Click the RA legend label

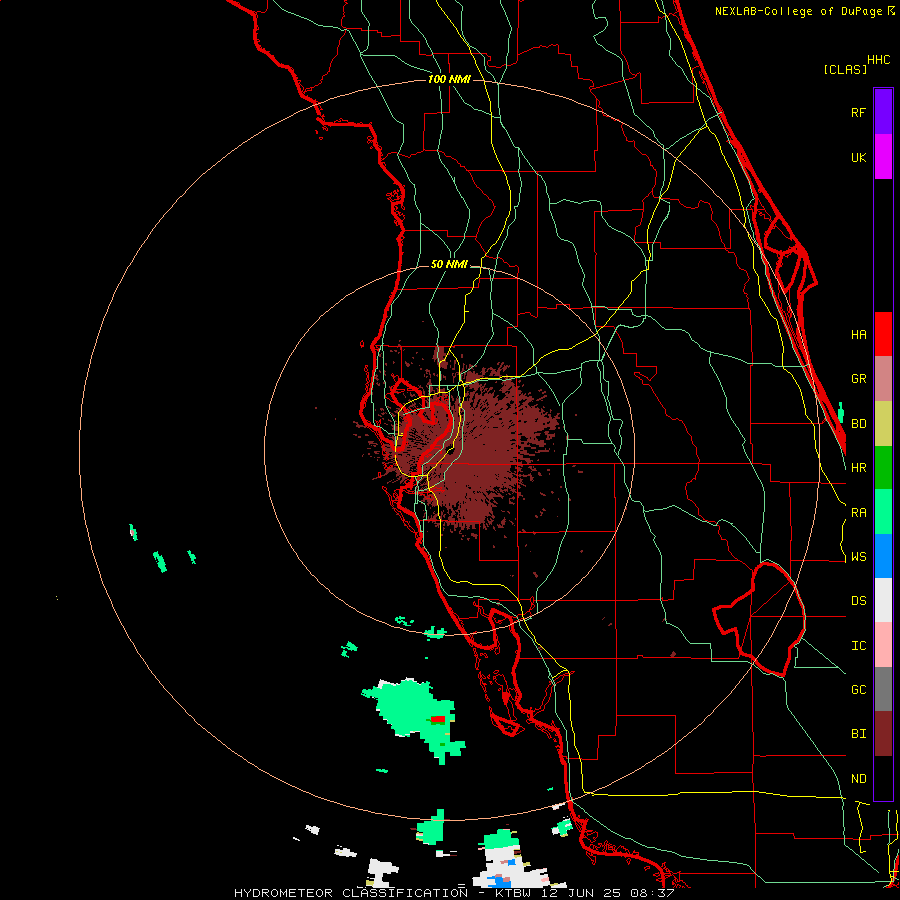(x=858, y=513)
